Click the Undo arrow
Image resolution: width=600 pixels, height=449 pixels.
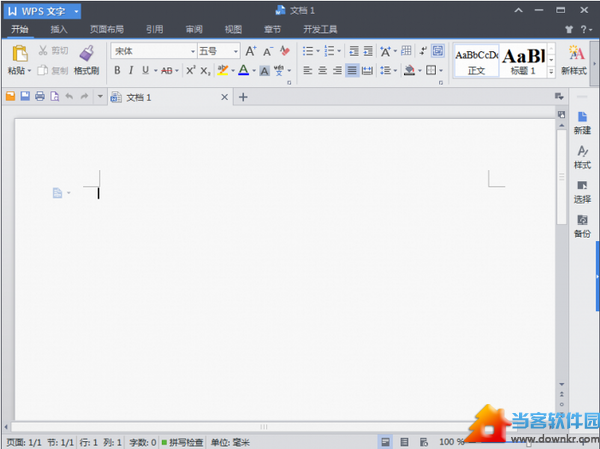[69, 96]
